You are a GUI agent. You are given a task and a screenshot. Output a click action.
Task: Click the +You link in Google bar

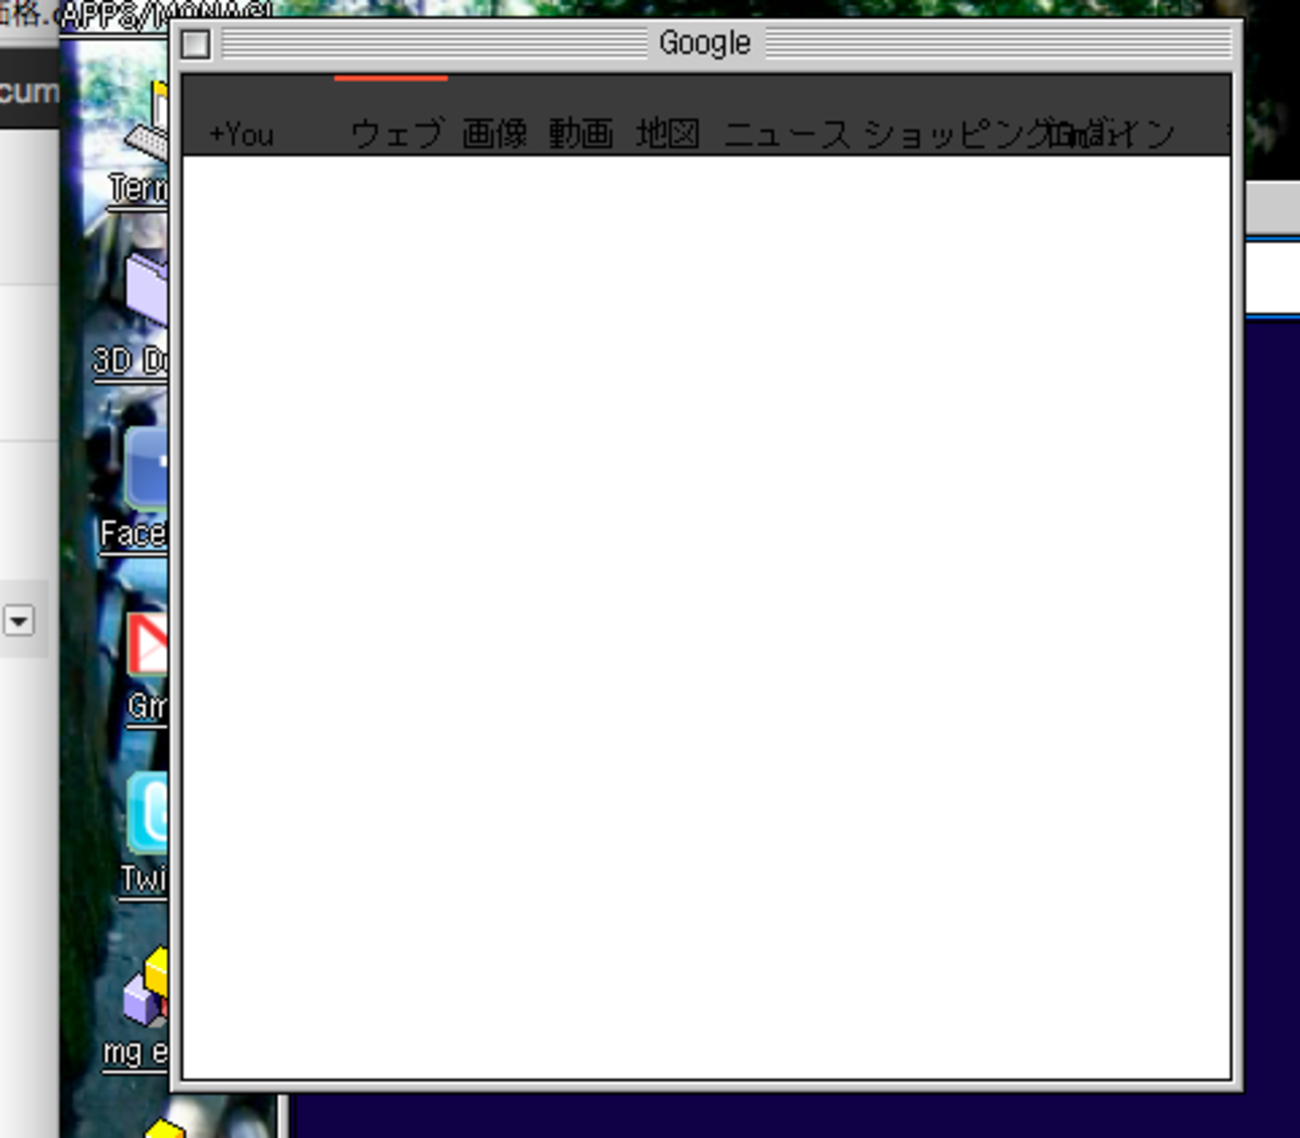coord(241,134)
